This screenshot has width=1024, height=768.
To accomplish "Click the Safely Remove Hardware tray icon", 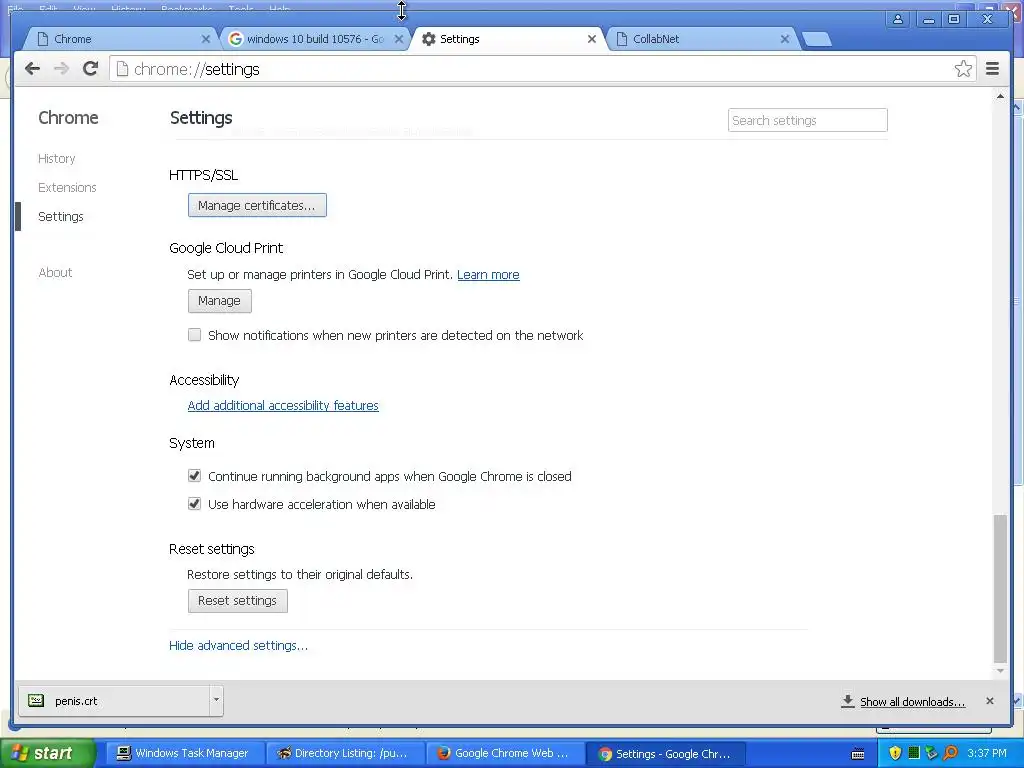I will point(931,753).
